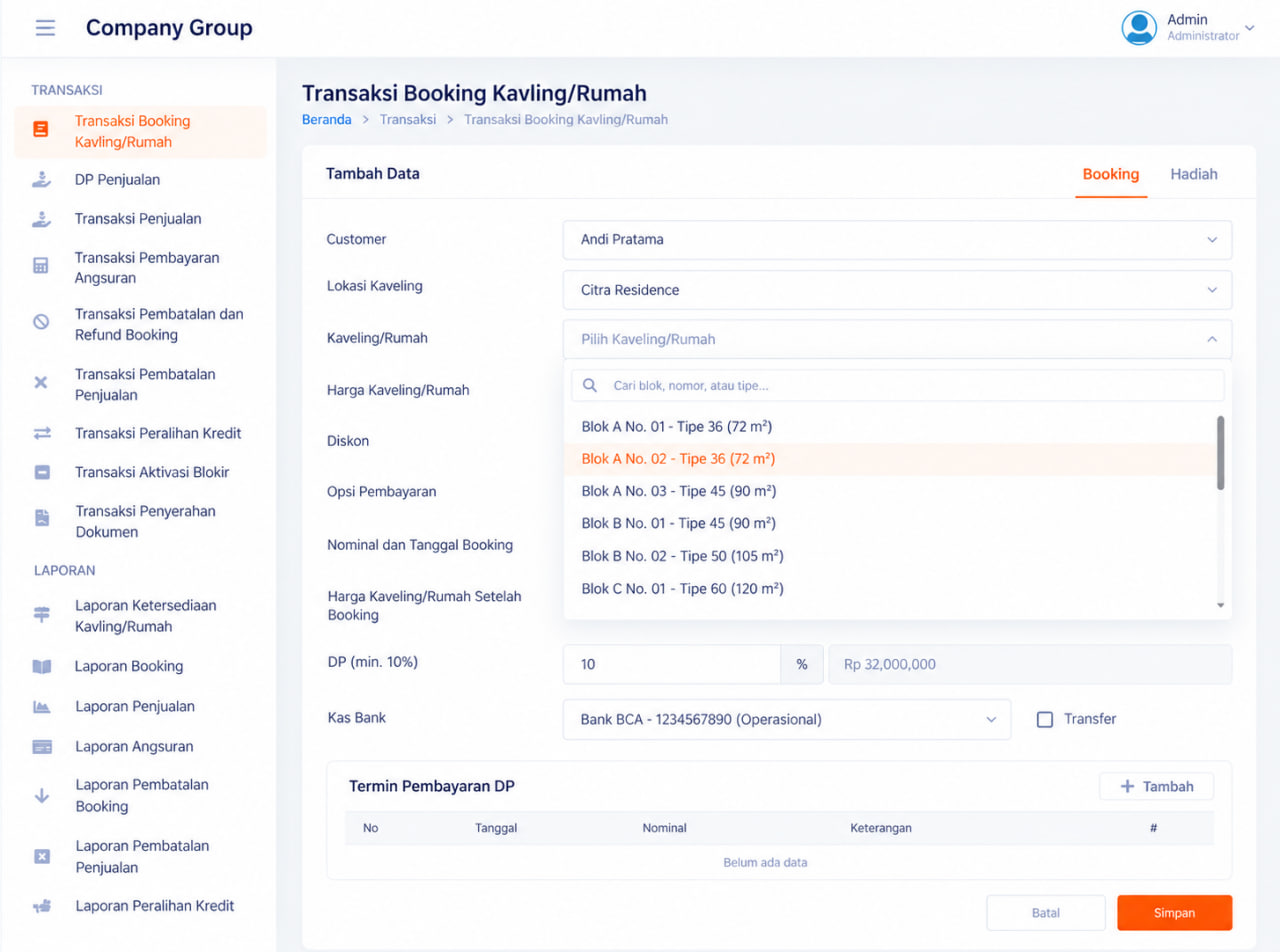Viewport: 1280px width, 952px height.
Task: Click the DP percentage input field
Action: click(x=672, y=665)
